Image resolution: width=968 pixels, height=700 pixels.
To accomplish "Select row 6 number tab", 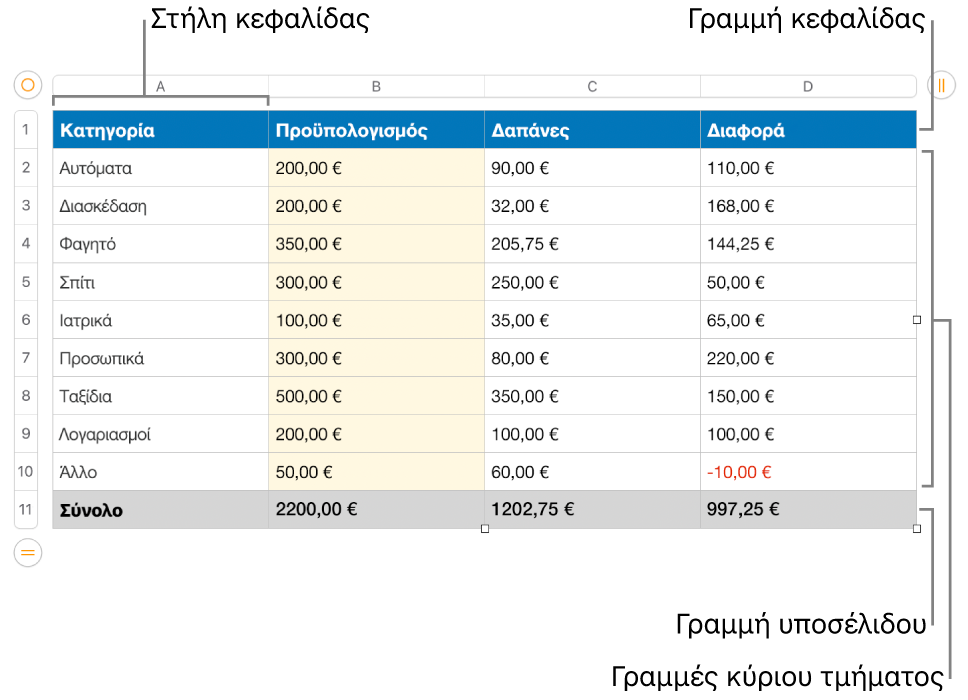I will point(26,320).
